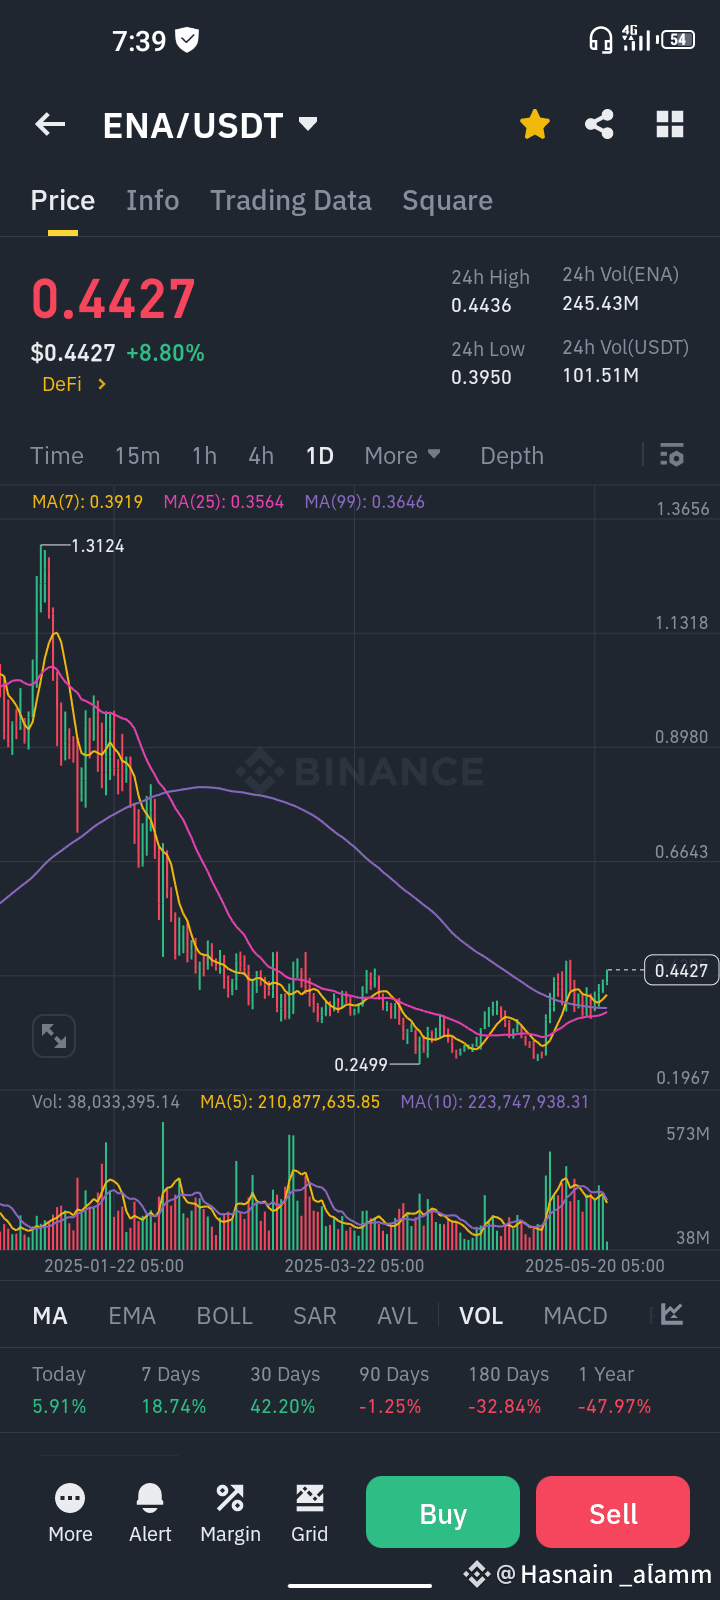Screen dimensions: 720x1600
Task: Toggle favorite star for ENA/USDT
Action: pos(534,124)
